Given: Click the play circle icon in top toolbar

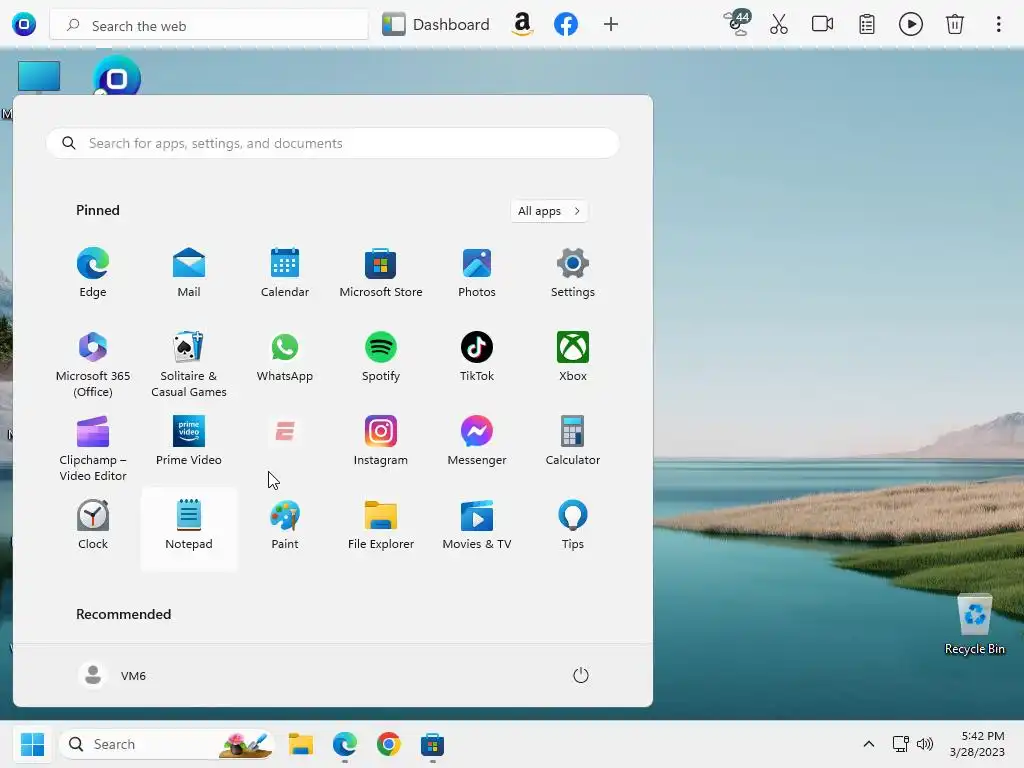Looking at the screenshot, I should (x=910, y=25).
